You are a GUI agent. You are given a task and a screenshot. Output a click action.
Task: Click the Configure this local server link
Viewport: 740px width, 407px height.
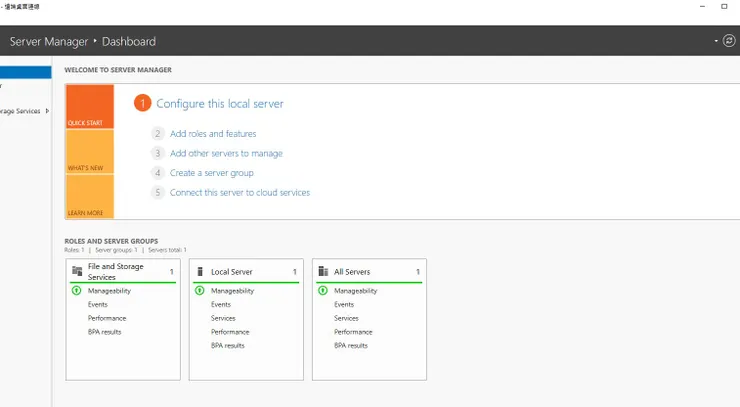point(220,104)
